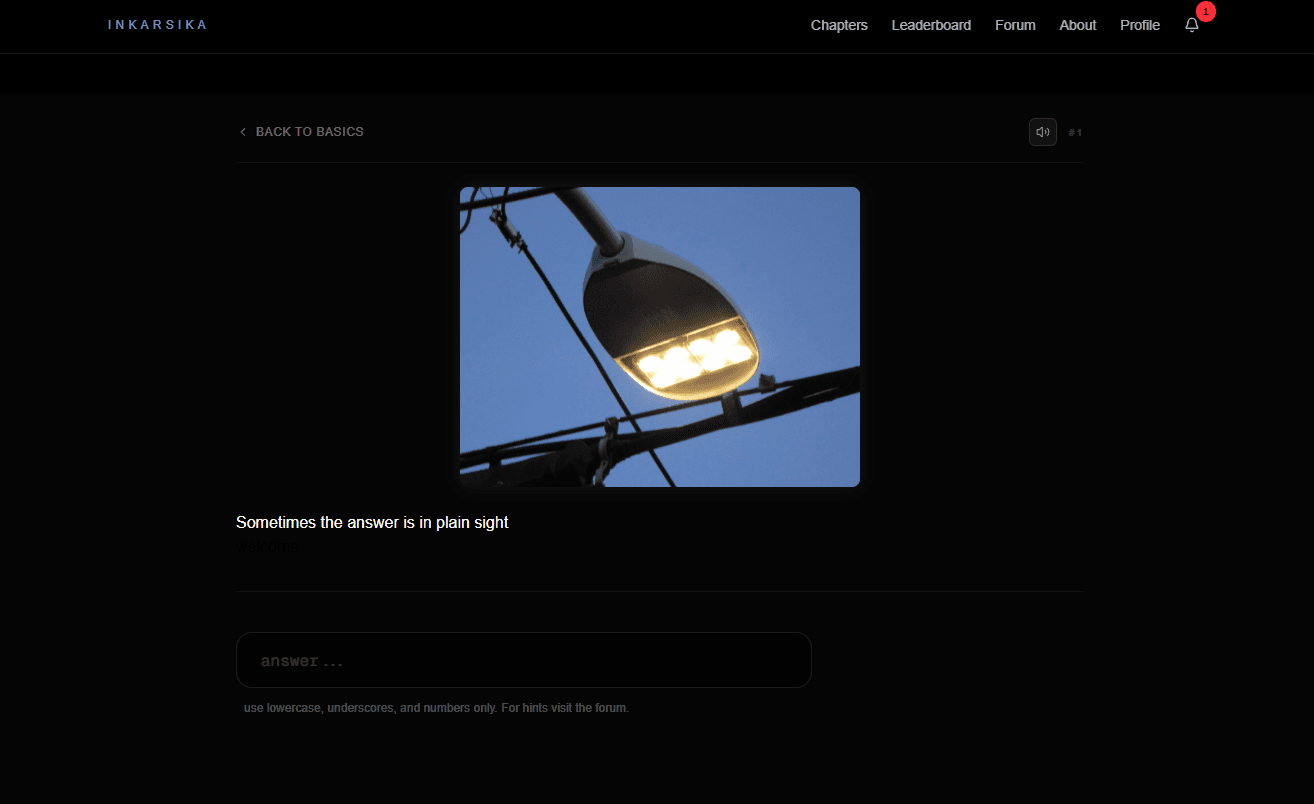
Task: Click the red notification badge showing 1
Action: 1206,11
